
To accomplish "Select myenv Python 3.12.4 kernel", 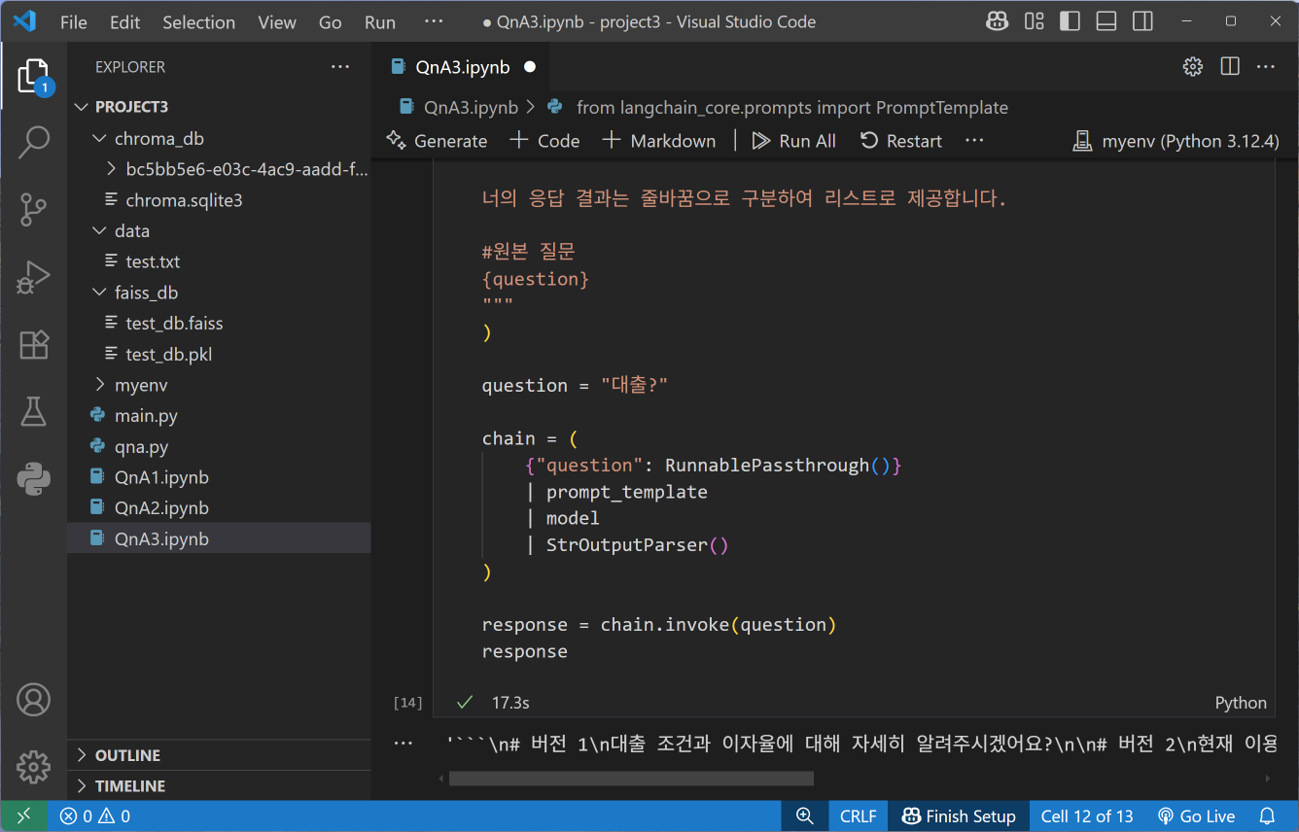I will tap(1176, 141).
